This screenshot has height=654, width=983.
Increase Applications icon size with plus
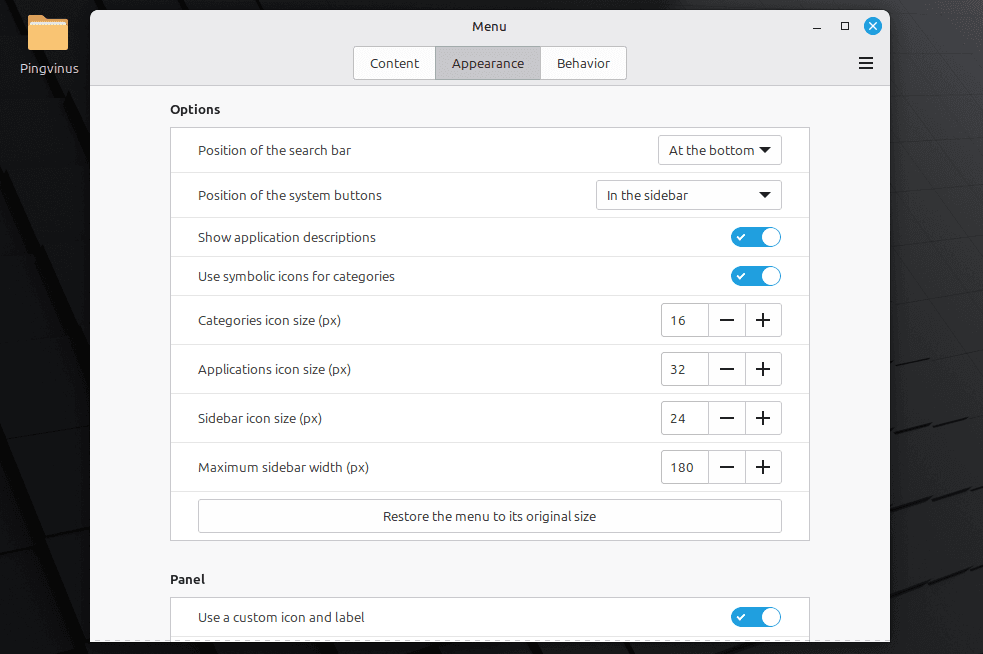click(x=763, y=369)
